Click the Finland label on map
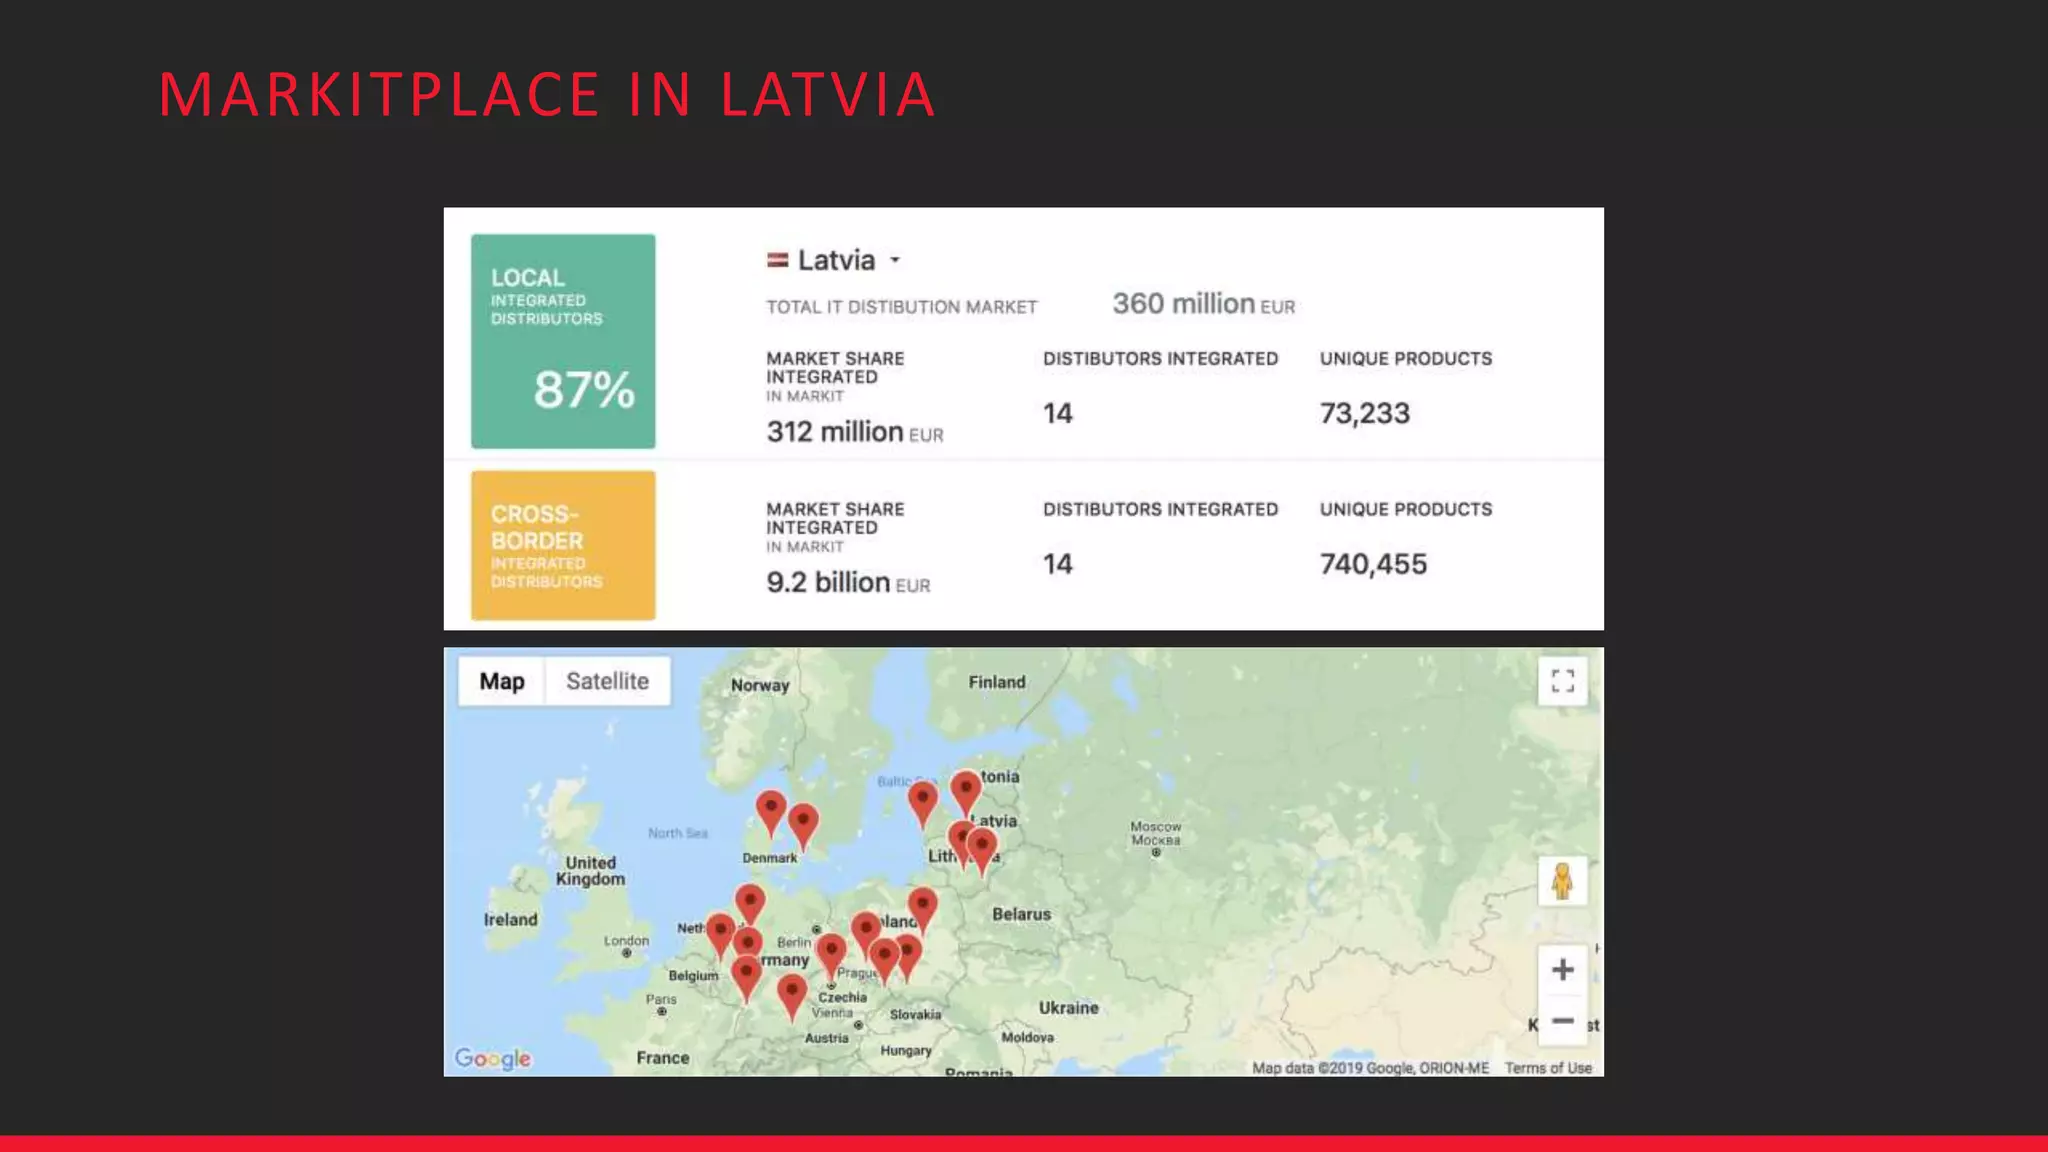 pos(996,682)
